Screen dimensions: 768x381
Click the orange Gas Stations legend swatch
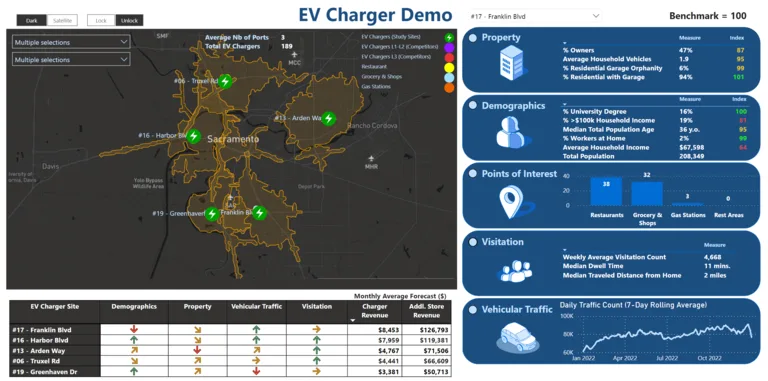[449, 88]
